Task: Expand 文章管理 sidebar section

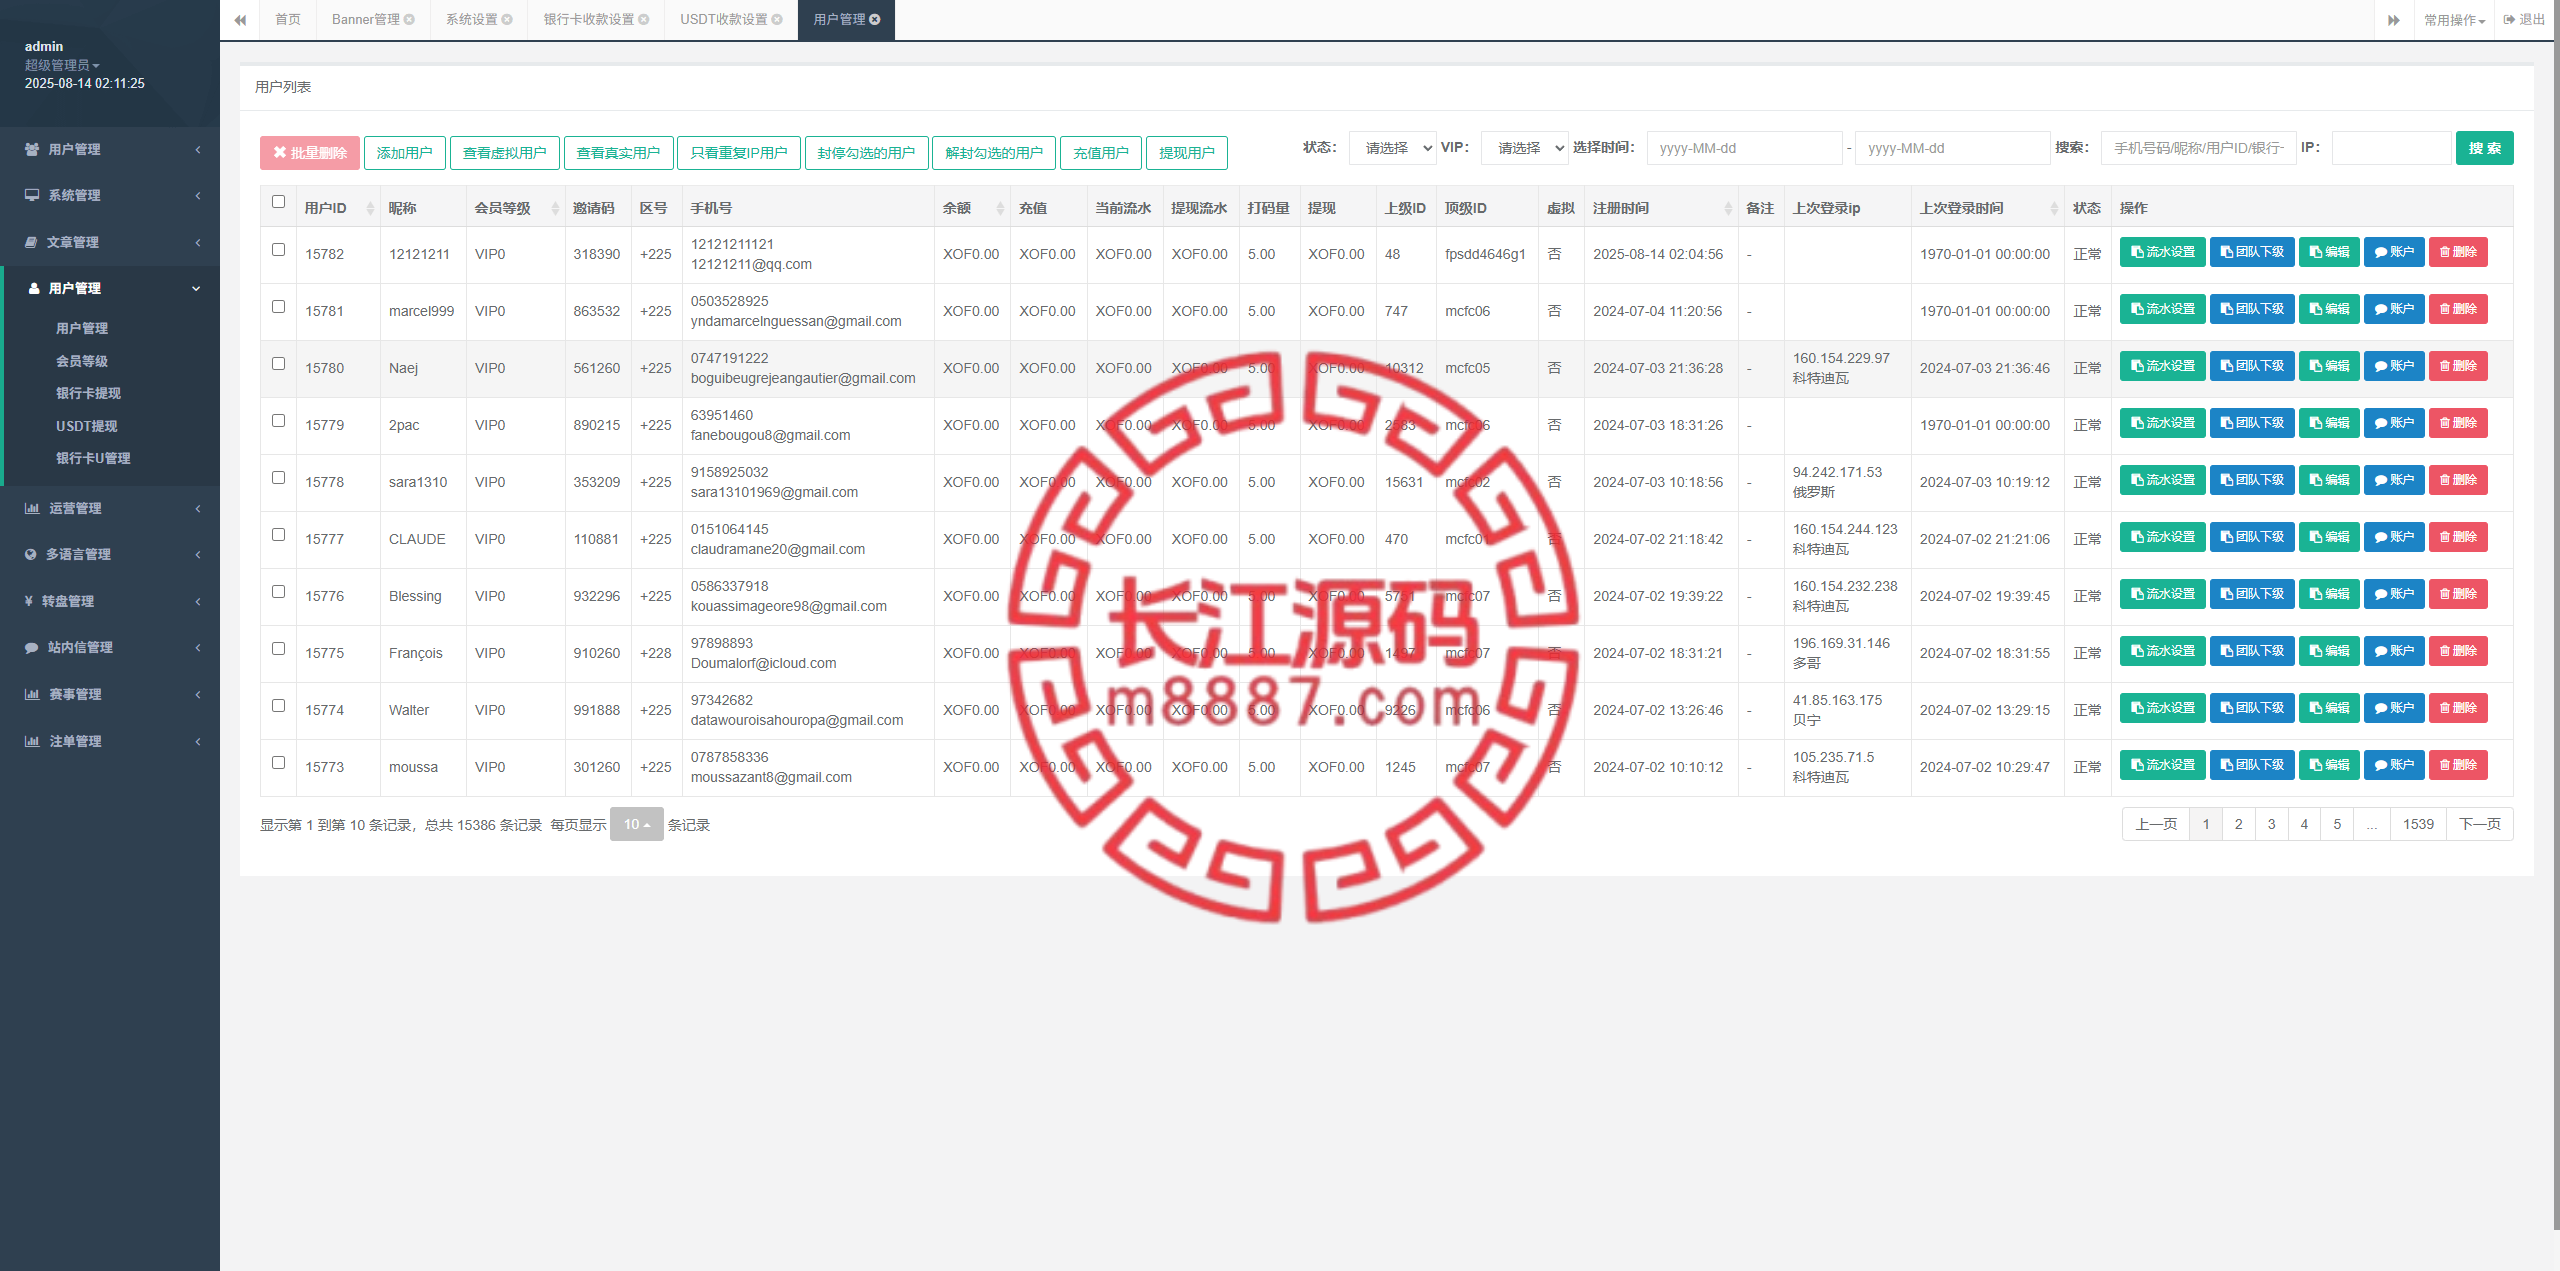Action: pyautogui.click(x=110, y=242)
